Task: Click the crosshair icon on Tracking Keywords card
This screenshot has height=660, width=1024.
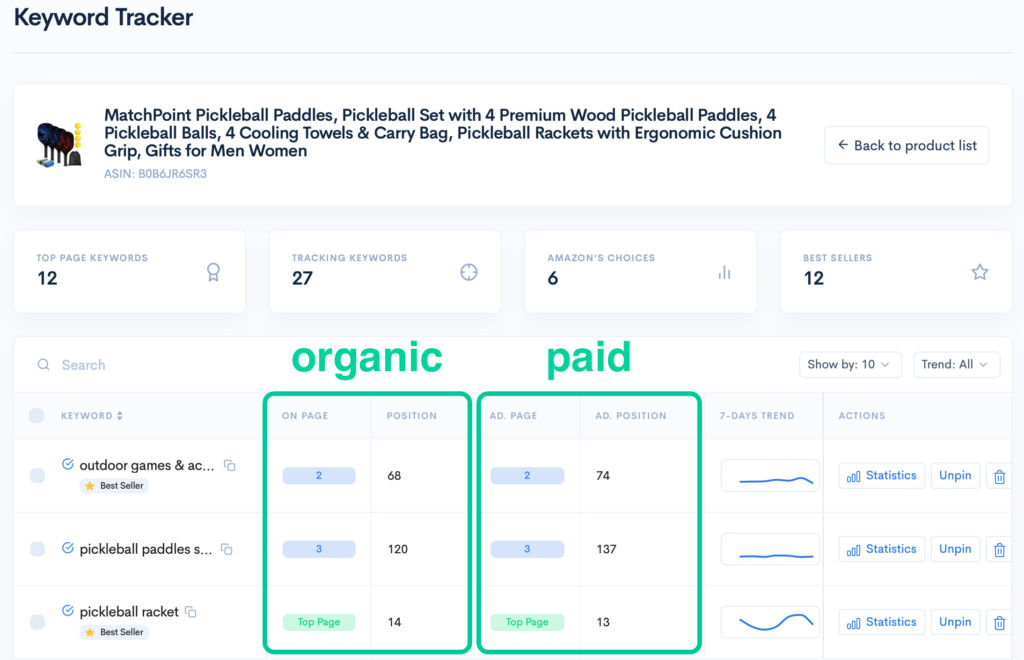Action: point(468,272)
